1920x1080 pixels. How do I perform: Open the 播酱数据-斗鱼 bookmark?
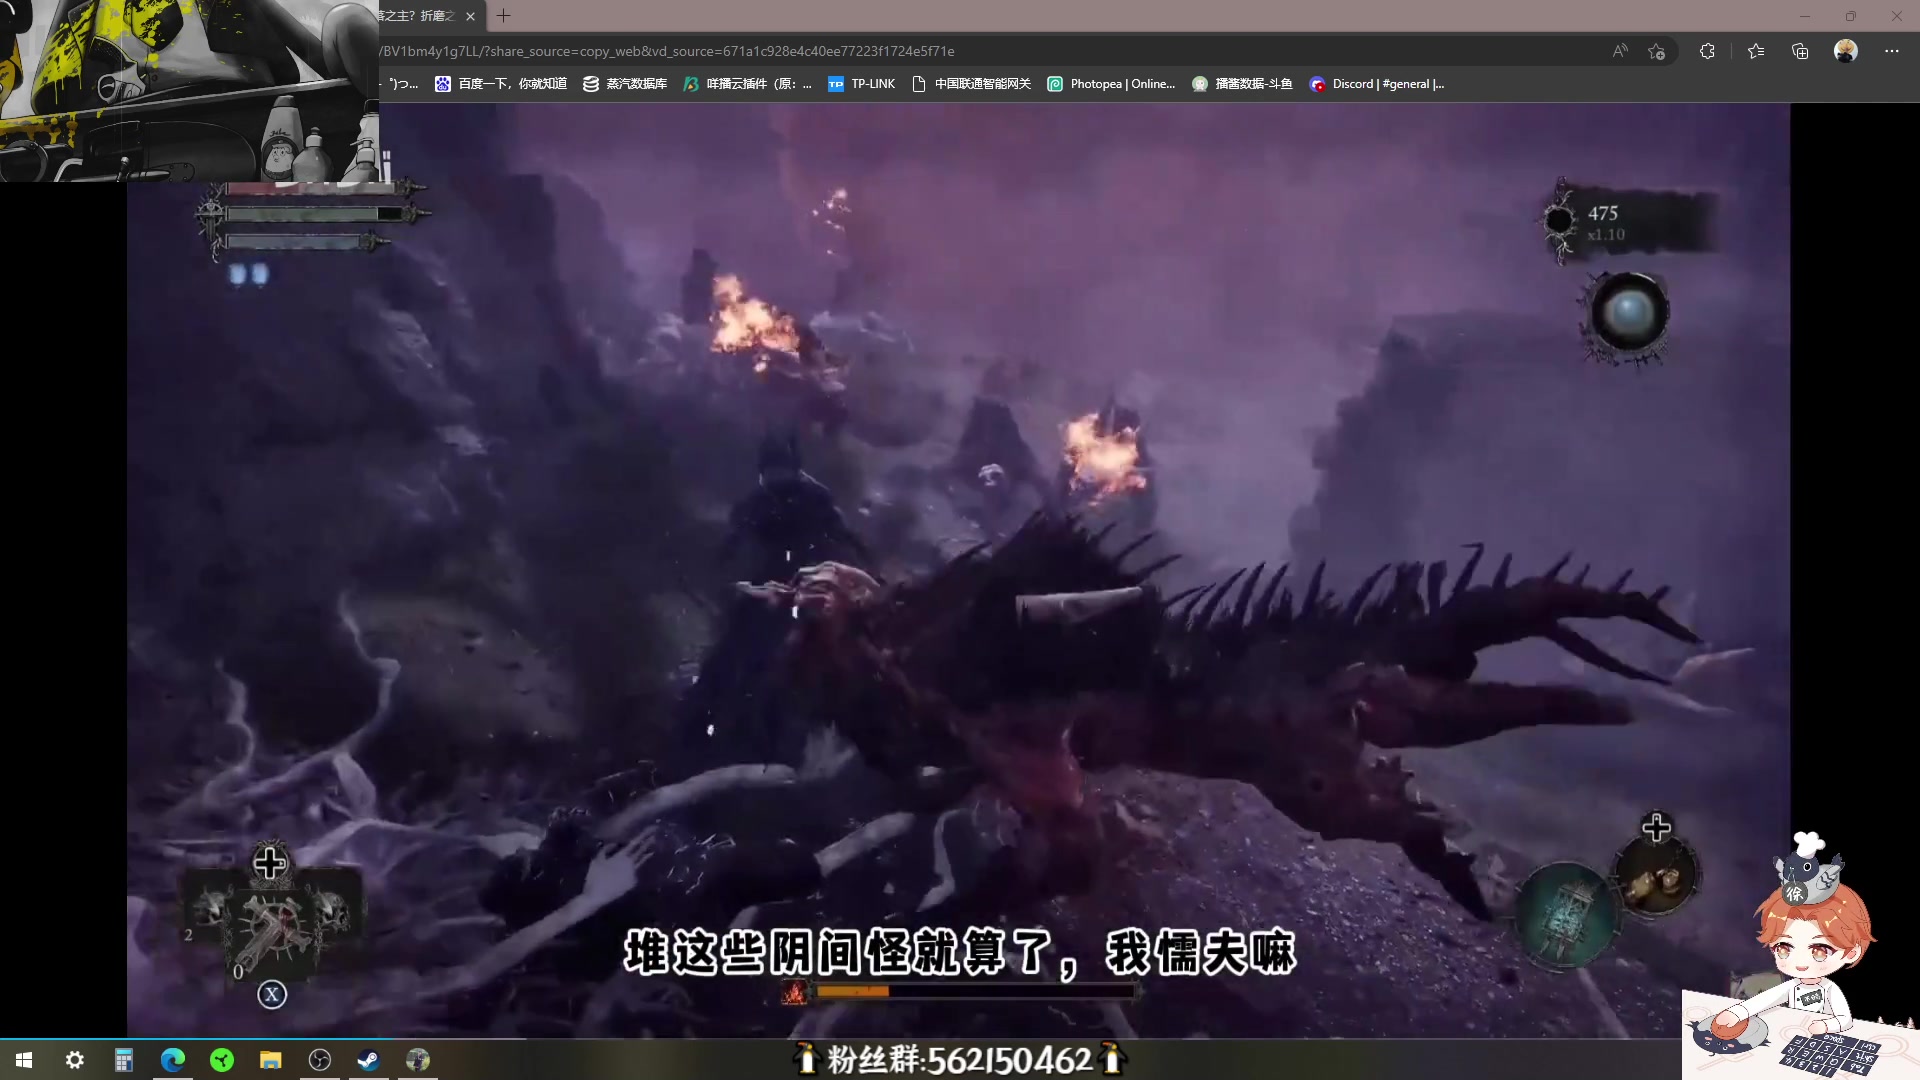coord(1242,84)
